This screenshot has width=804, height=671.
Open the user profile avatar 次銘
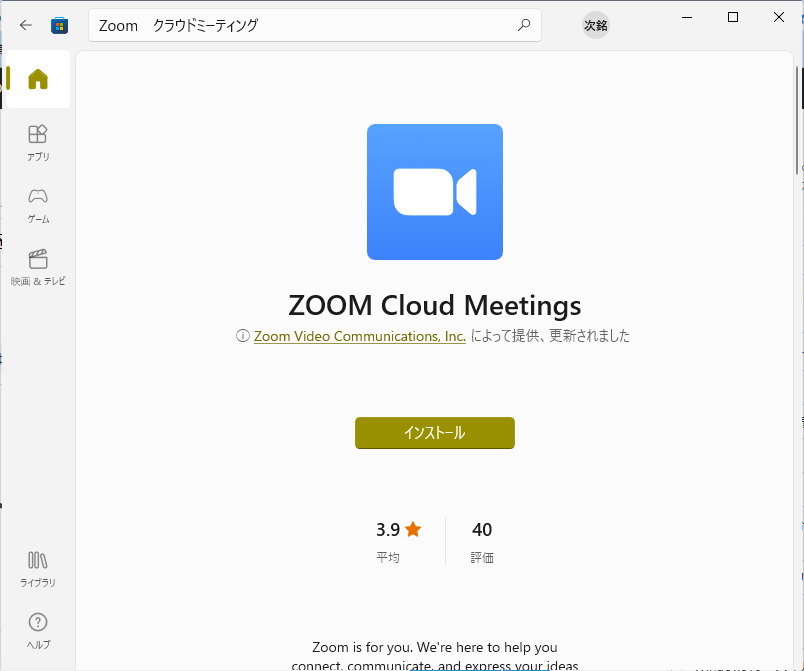point(595,25)
